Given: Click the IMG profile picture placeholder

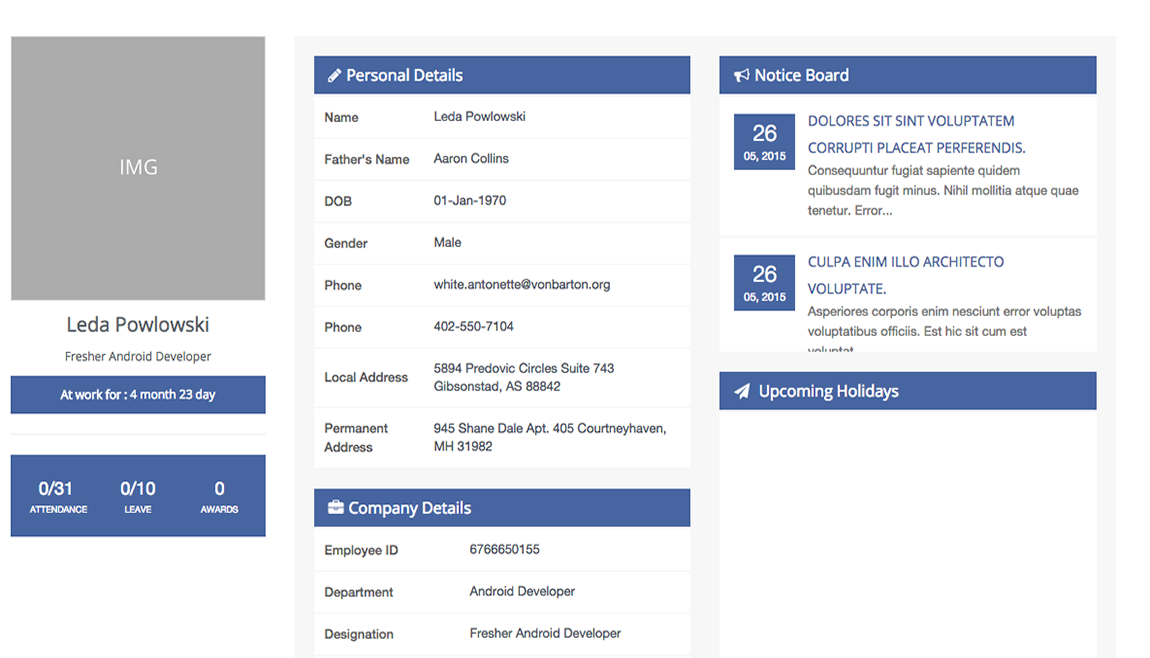Looking at the screenshot, I should 138,168.
